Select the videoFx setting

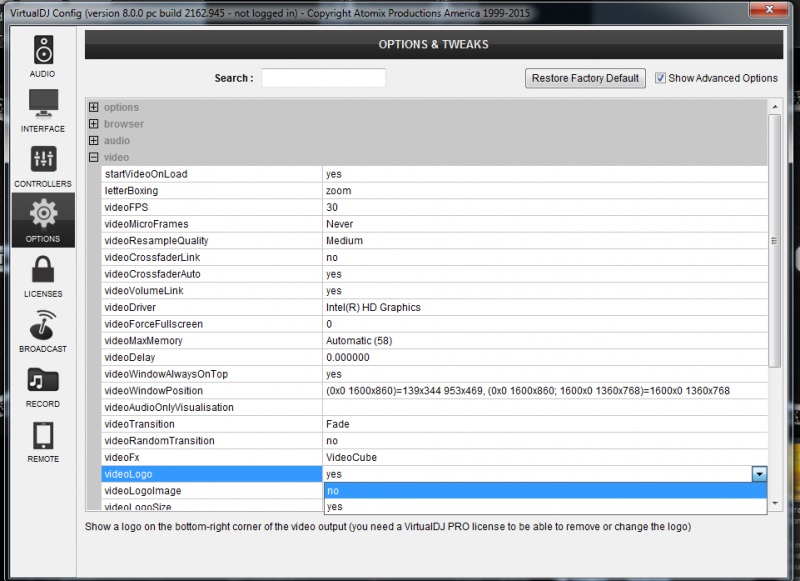(434, 457)
